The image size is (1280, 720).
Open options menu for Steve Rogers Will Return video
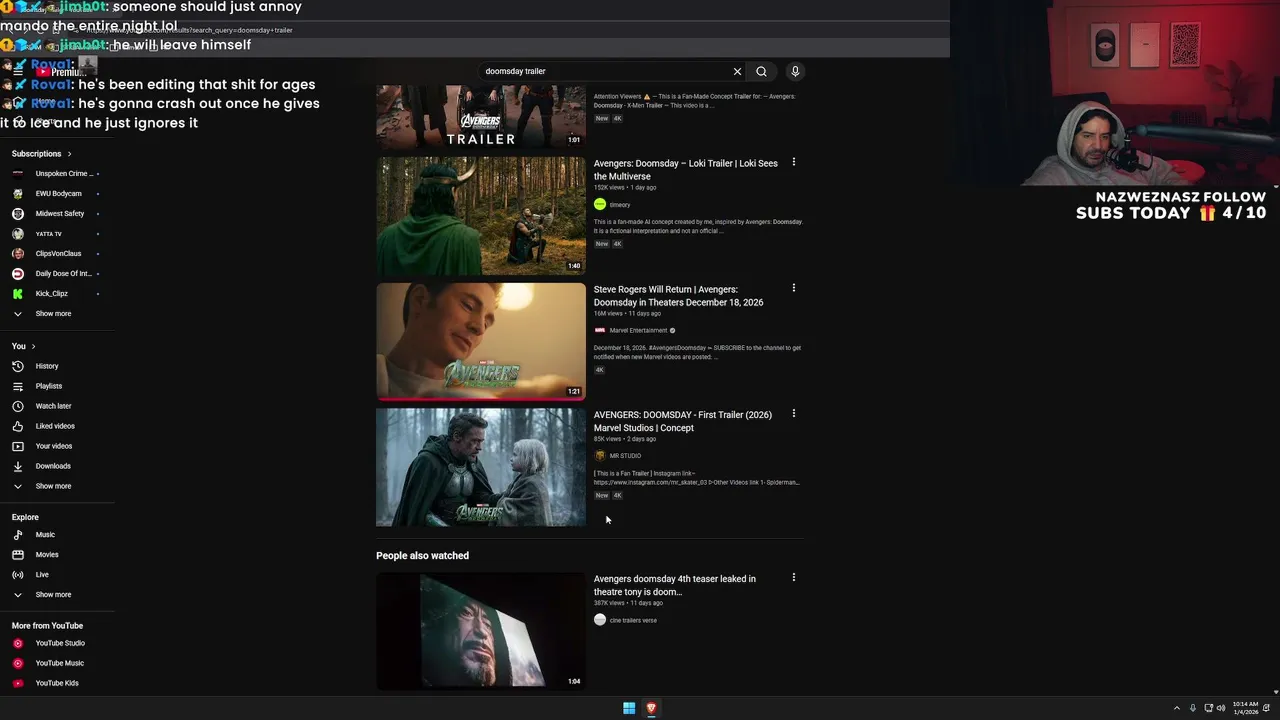tap(794, 288)
